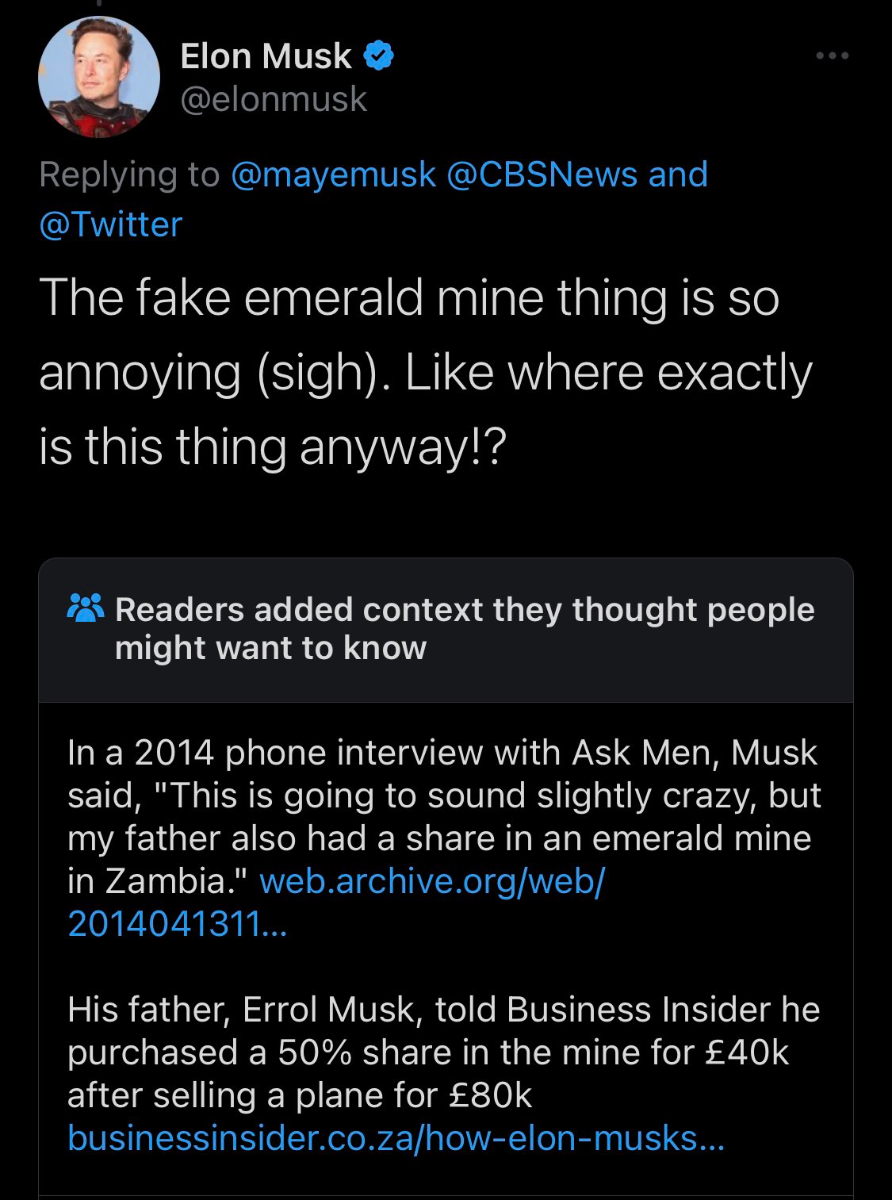Open the @elonmusk handle

[x=273, y=99]
